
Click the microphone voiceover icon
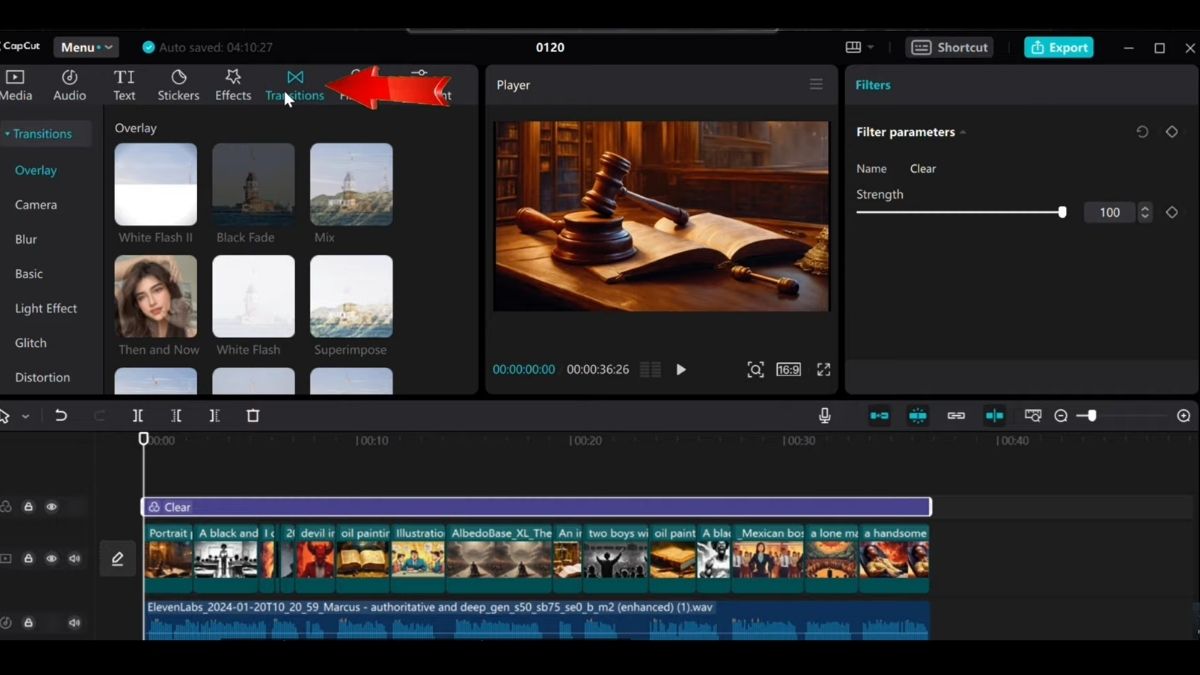click(x=824, y=415)
